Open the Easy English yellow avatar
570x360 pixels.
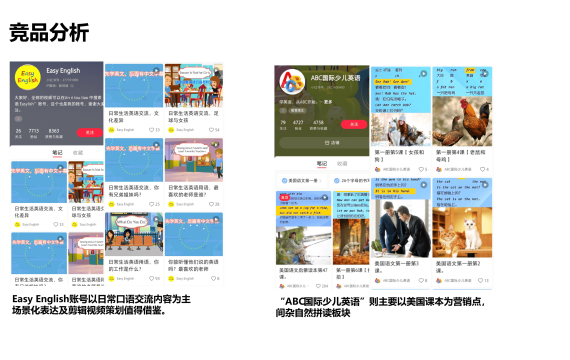point(28,77)
